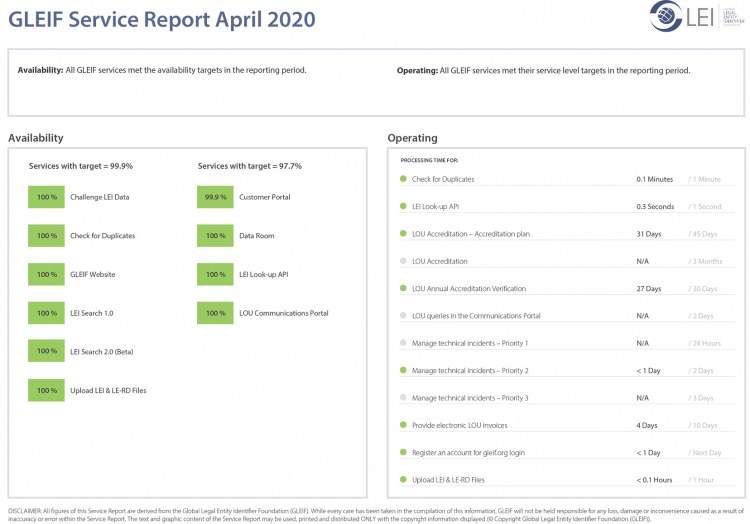Viewport: 750px width, 524px height.
Task: Click grey status dot beside LOU Accreditation N/A row
Action: click(x=403, y=261)
